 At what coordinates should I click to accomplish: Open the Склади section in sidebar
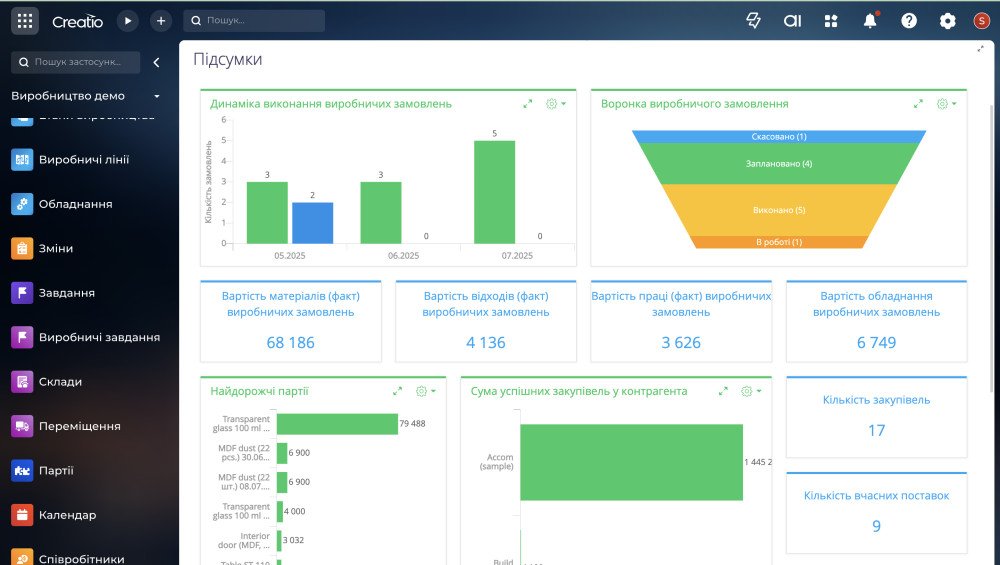[60, 381]
